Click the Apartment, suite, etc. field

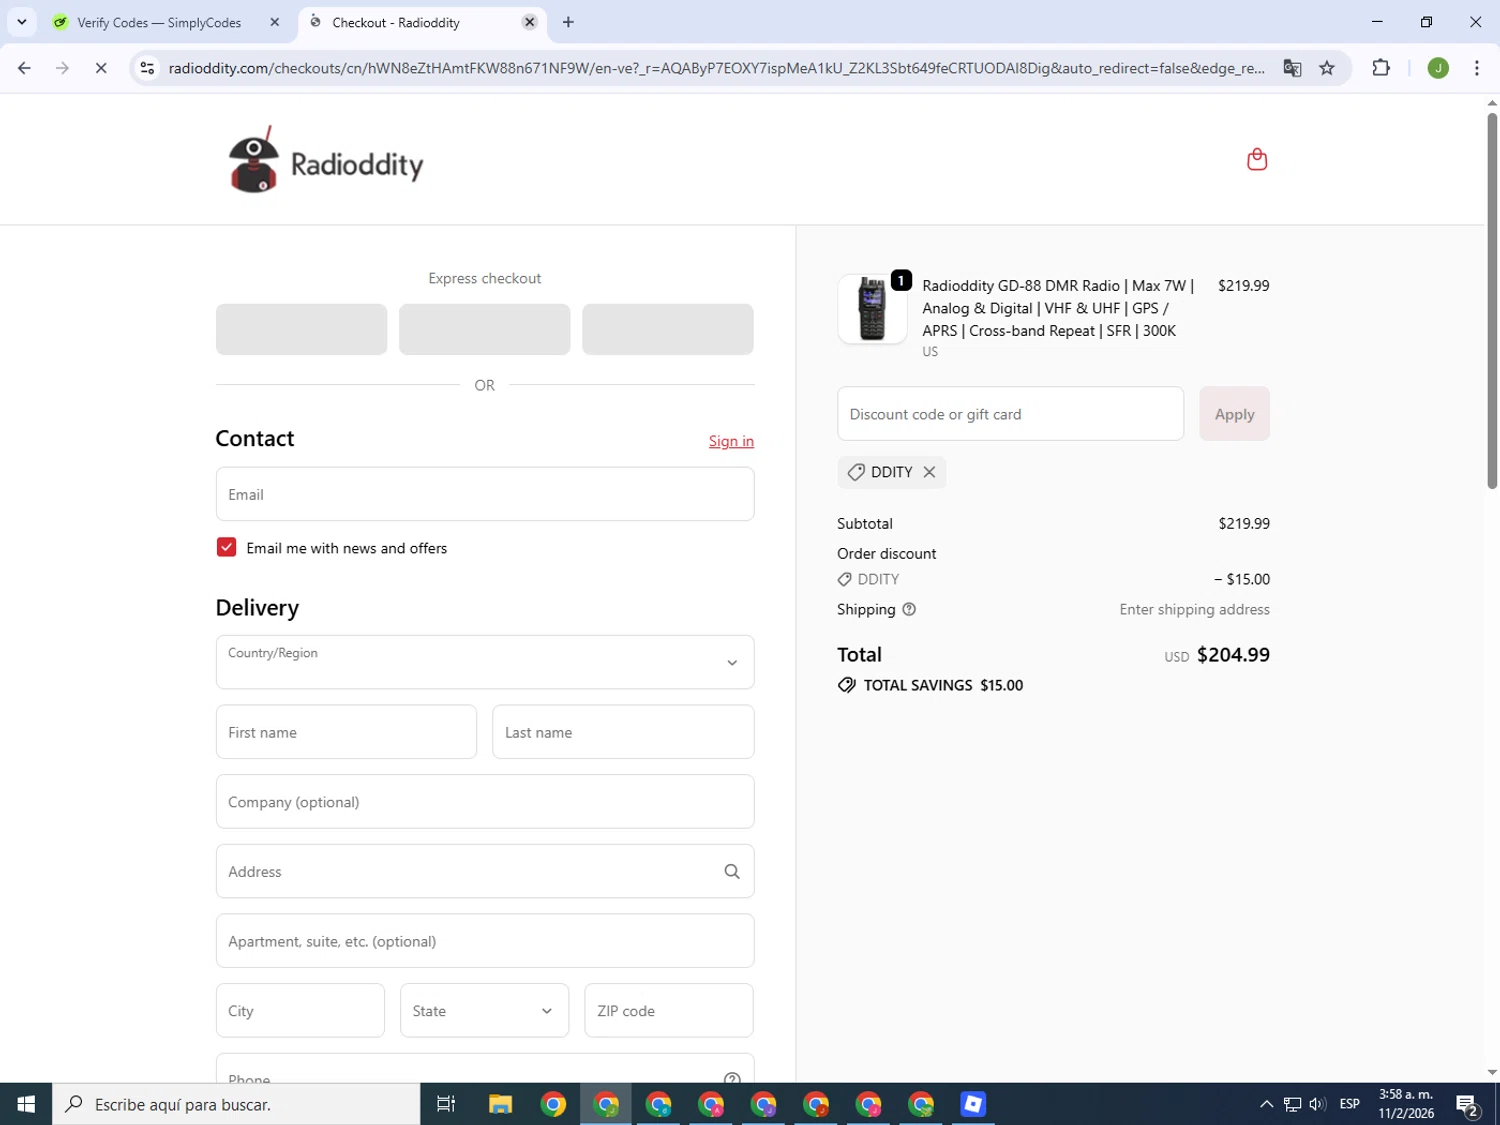[485, 941]
